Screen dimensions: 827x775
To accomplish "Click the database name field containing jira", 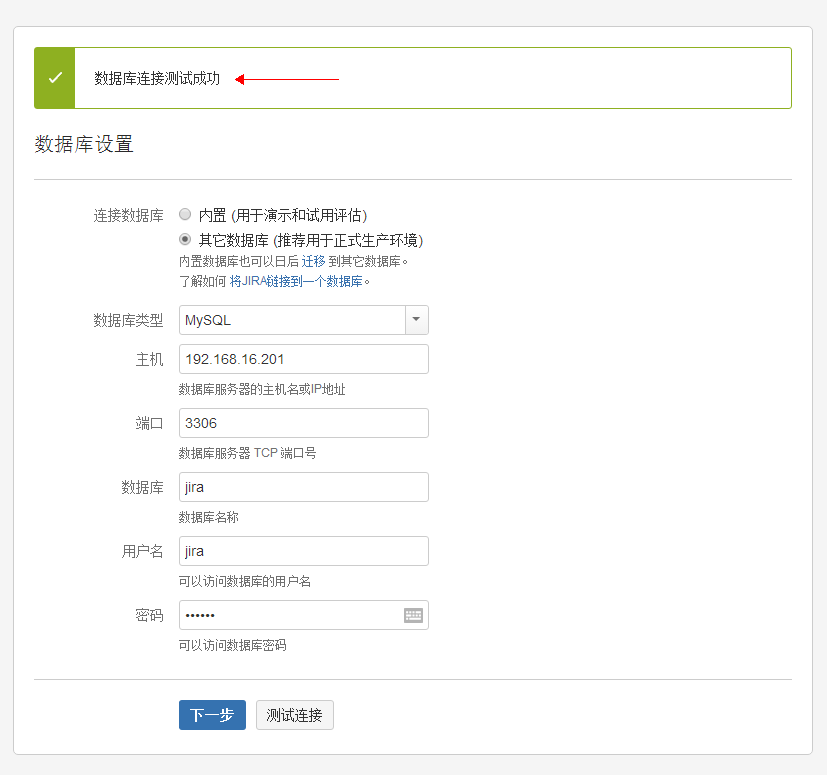I will click(304, 487).
